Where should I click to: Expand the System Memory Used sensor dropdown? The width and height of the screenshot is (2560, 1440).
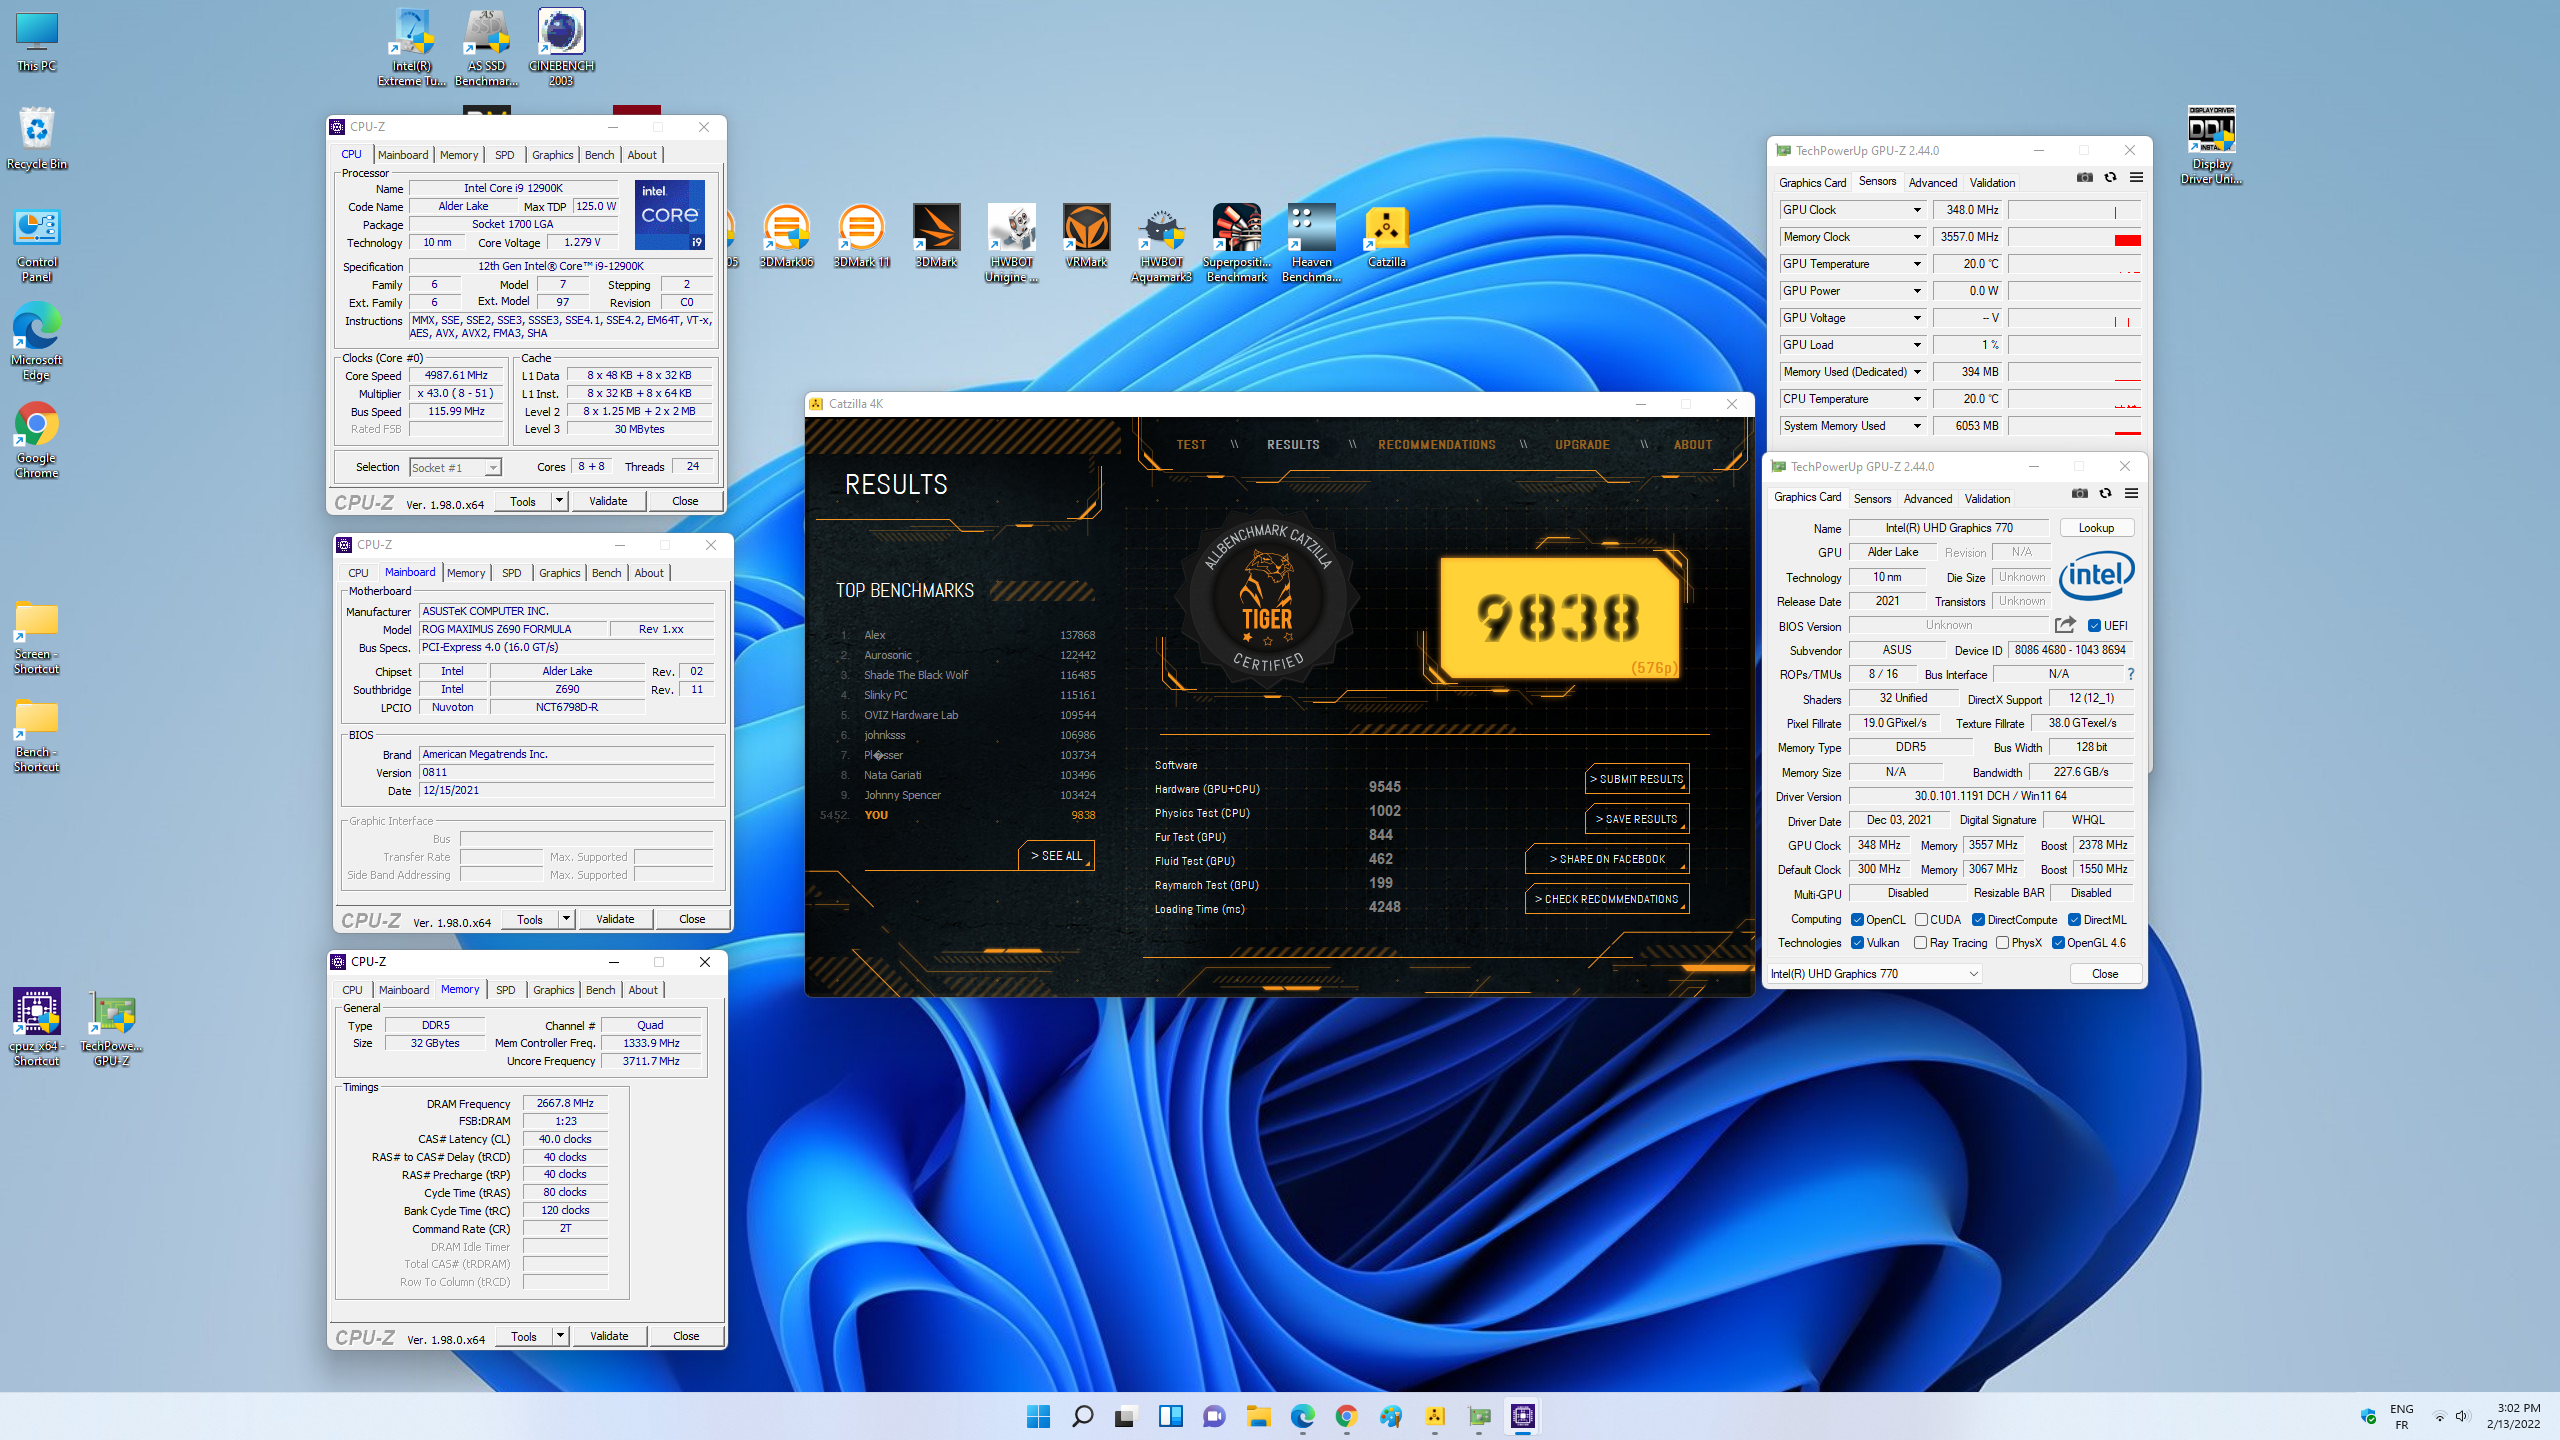[x=1917, y=426]
